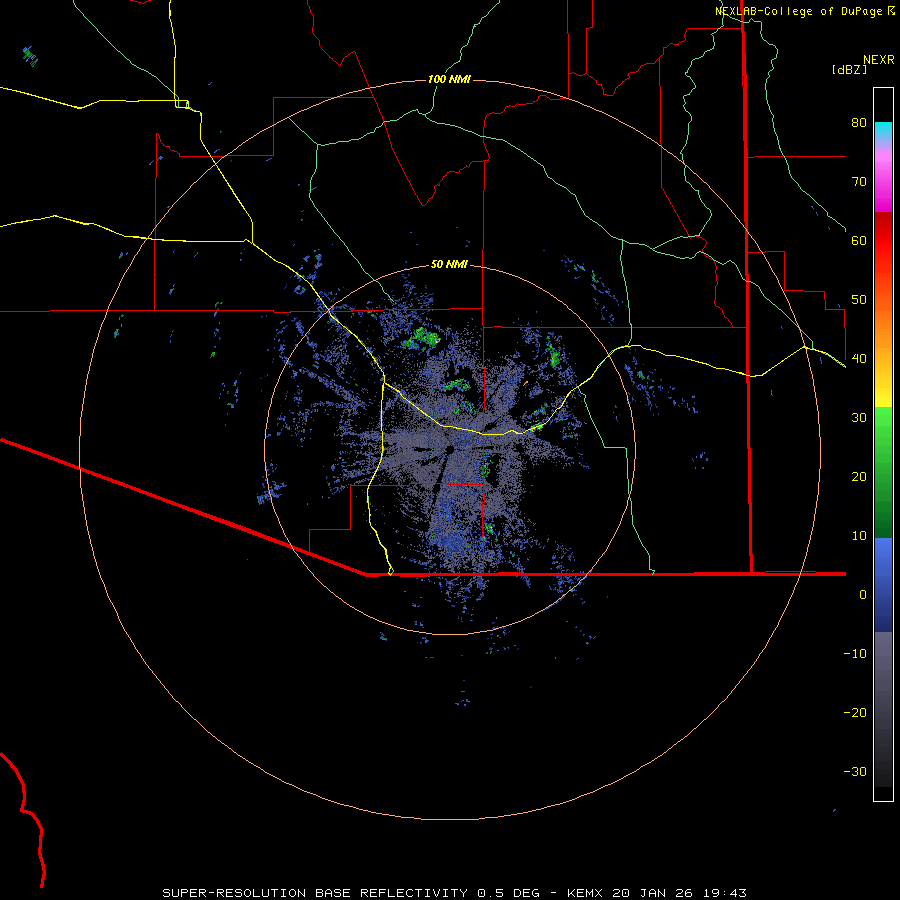Click the -10 value on dBZ scale
The image size is (900, 900).
pos(855,654)
